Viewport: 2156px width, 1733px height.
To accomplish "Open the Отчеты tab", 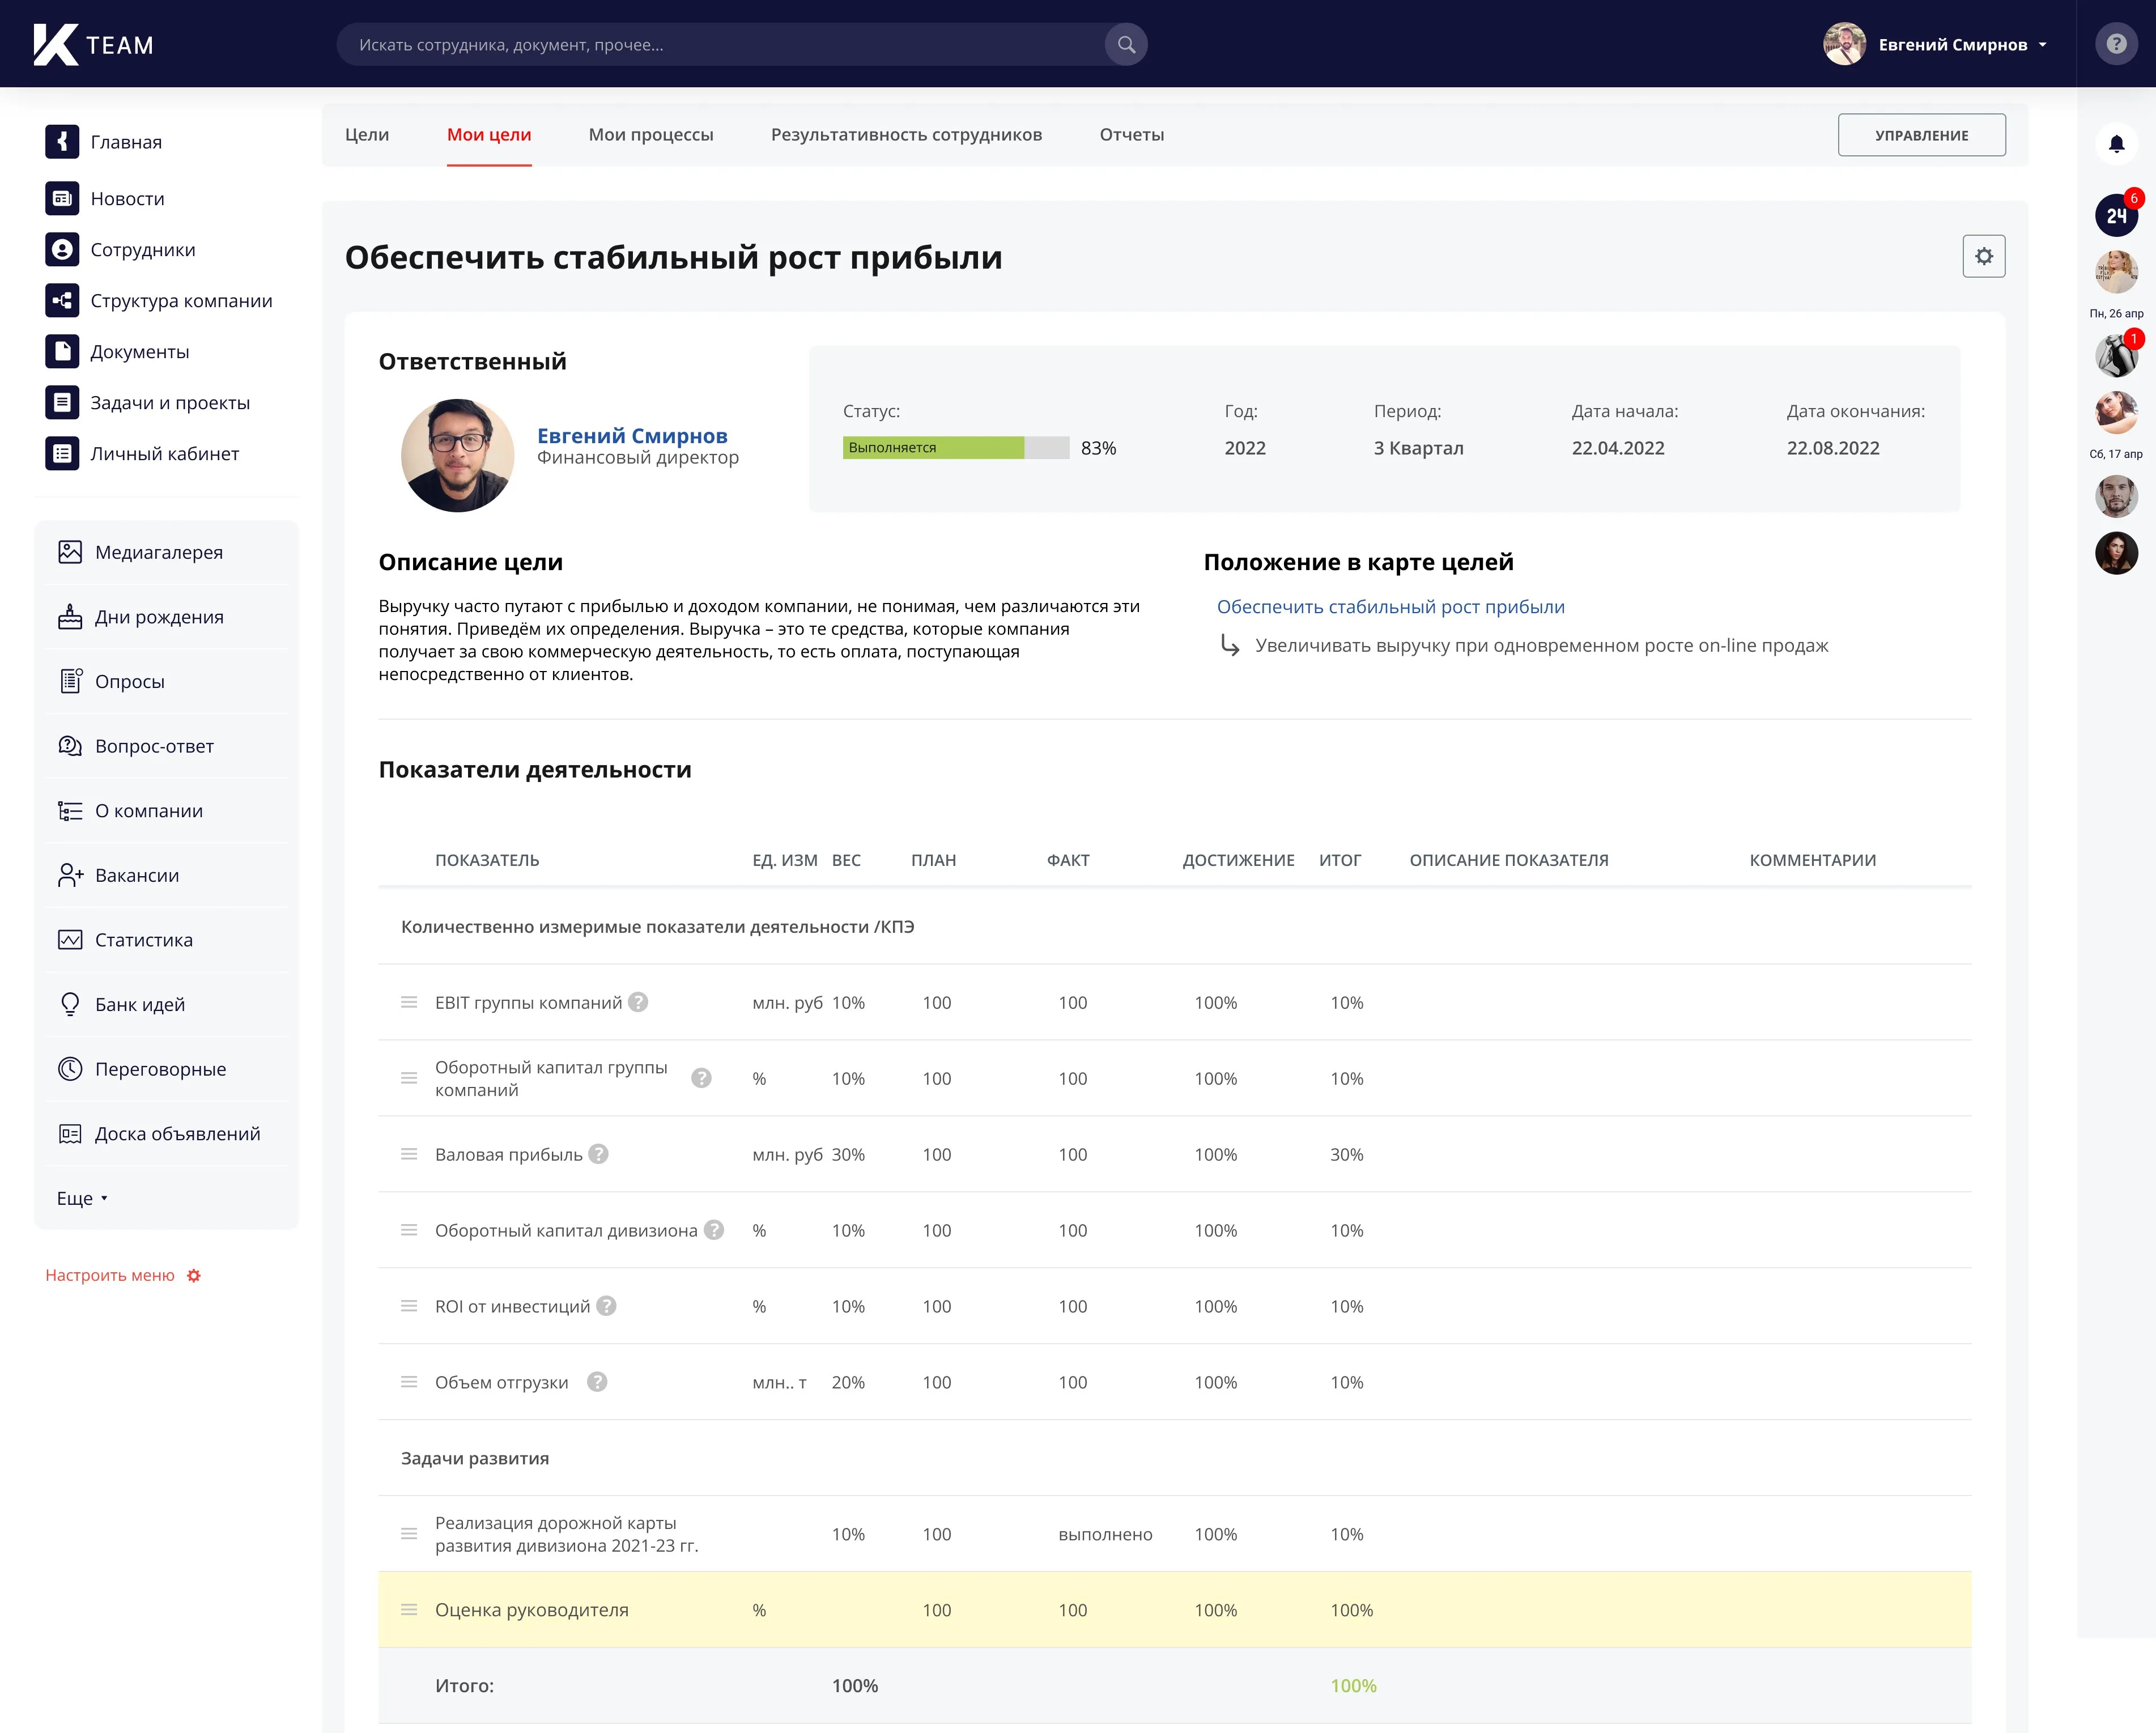I will click(1131, 135).
